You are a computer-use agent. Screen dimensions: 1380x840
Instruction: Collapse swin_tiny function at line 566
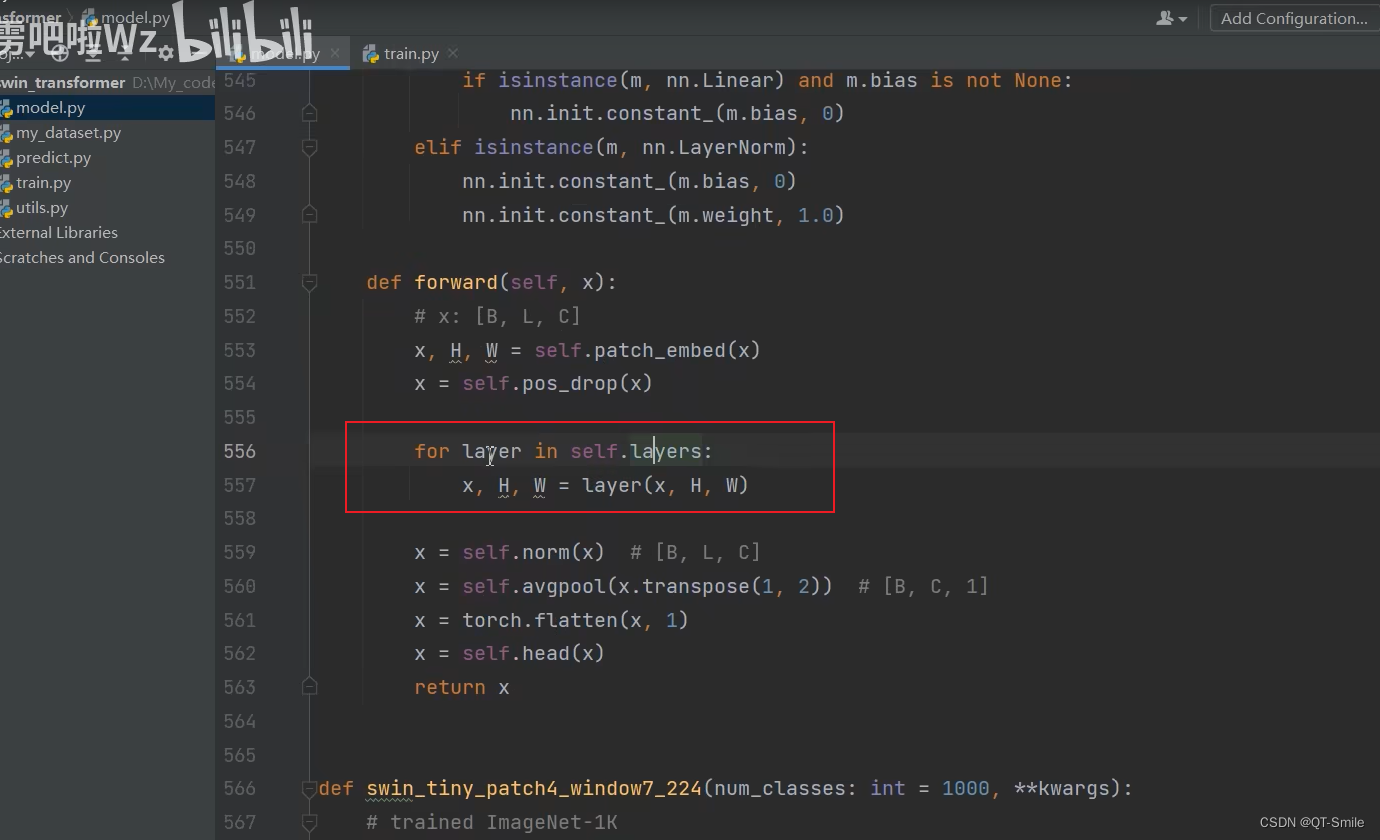(x=309, y=789)
